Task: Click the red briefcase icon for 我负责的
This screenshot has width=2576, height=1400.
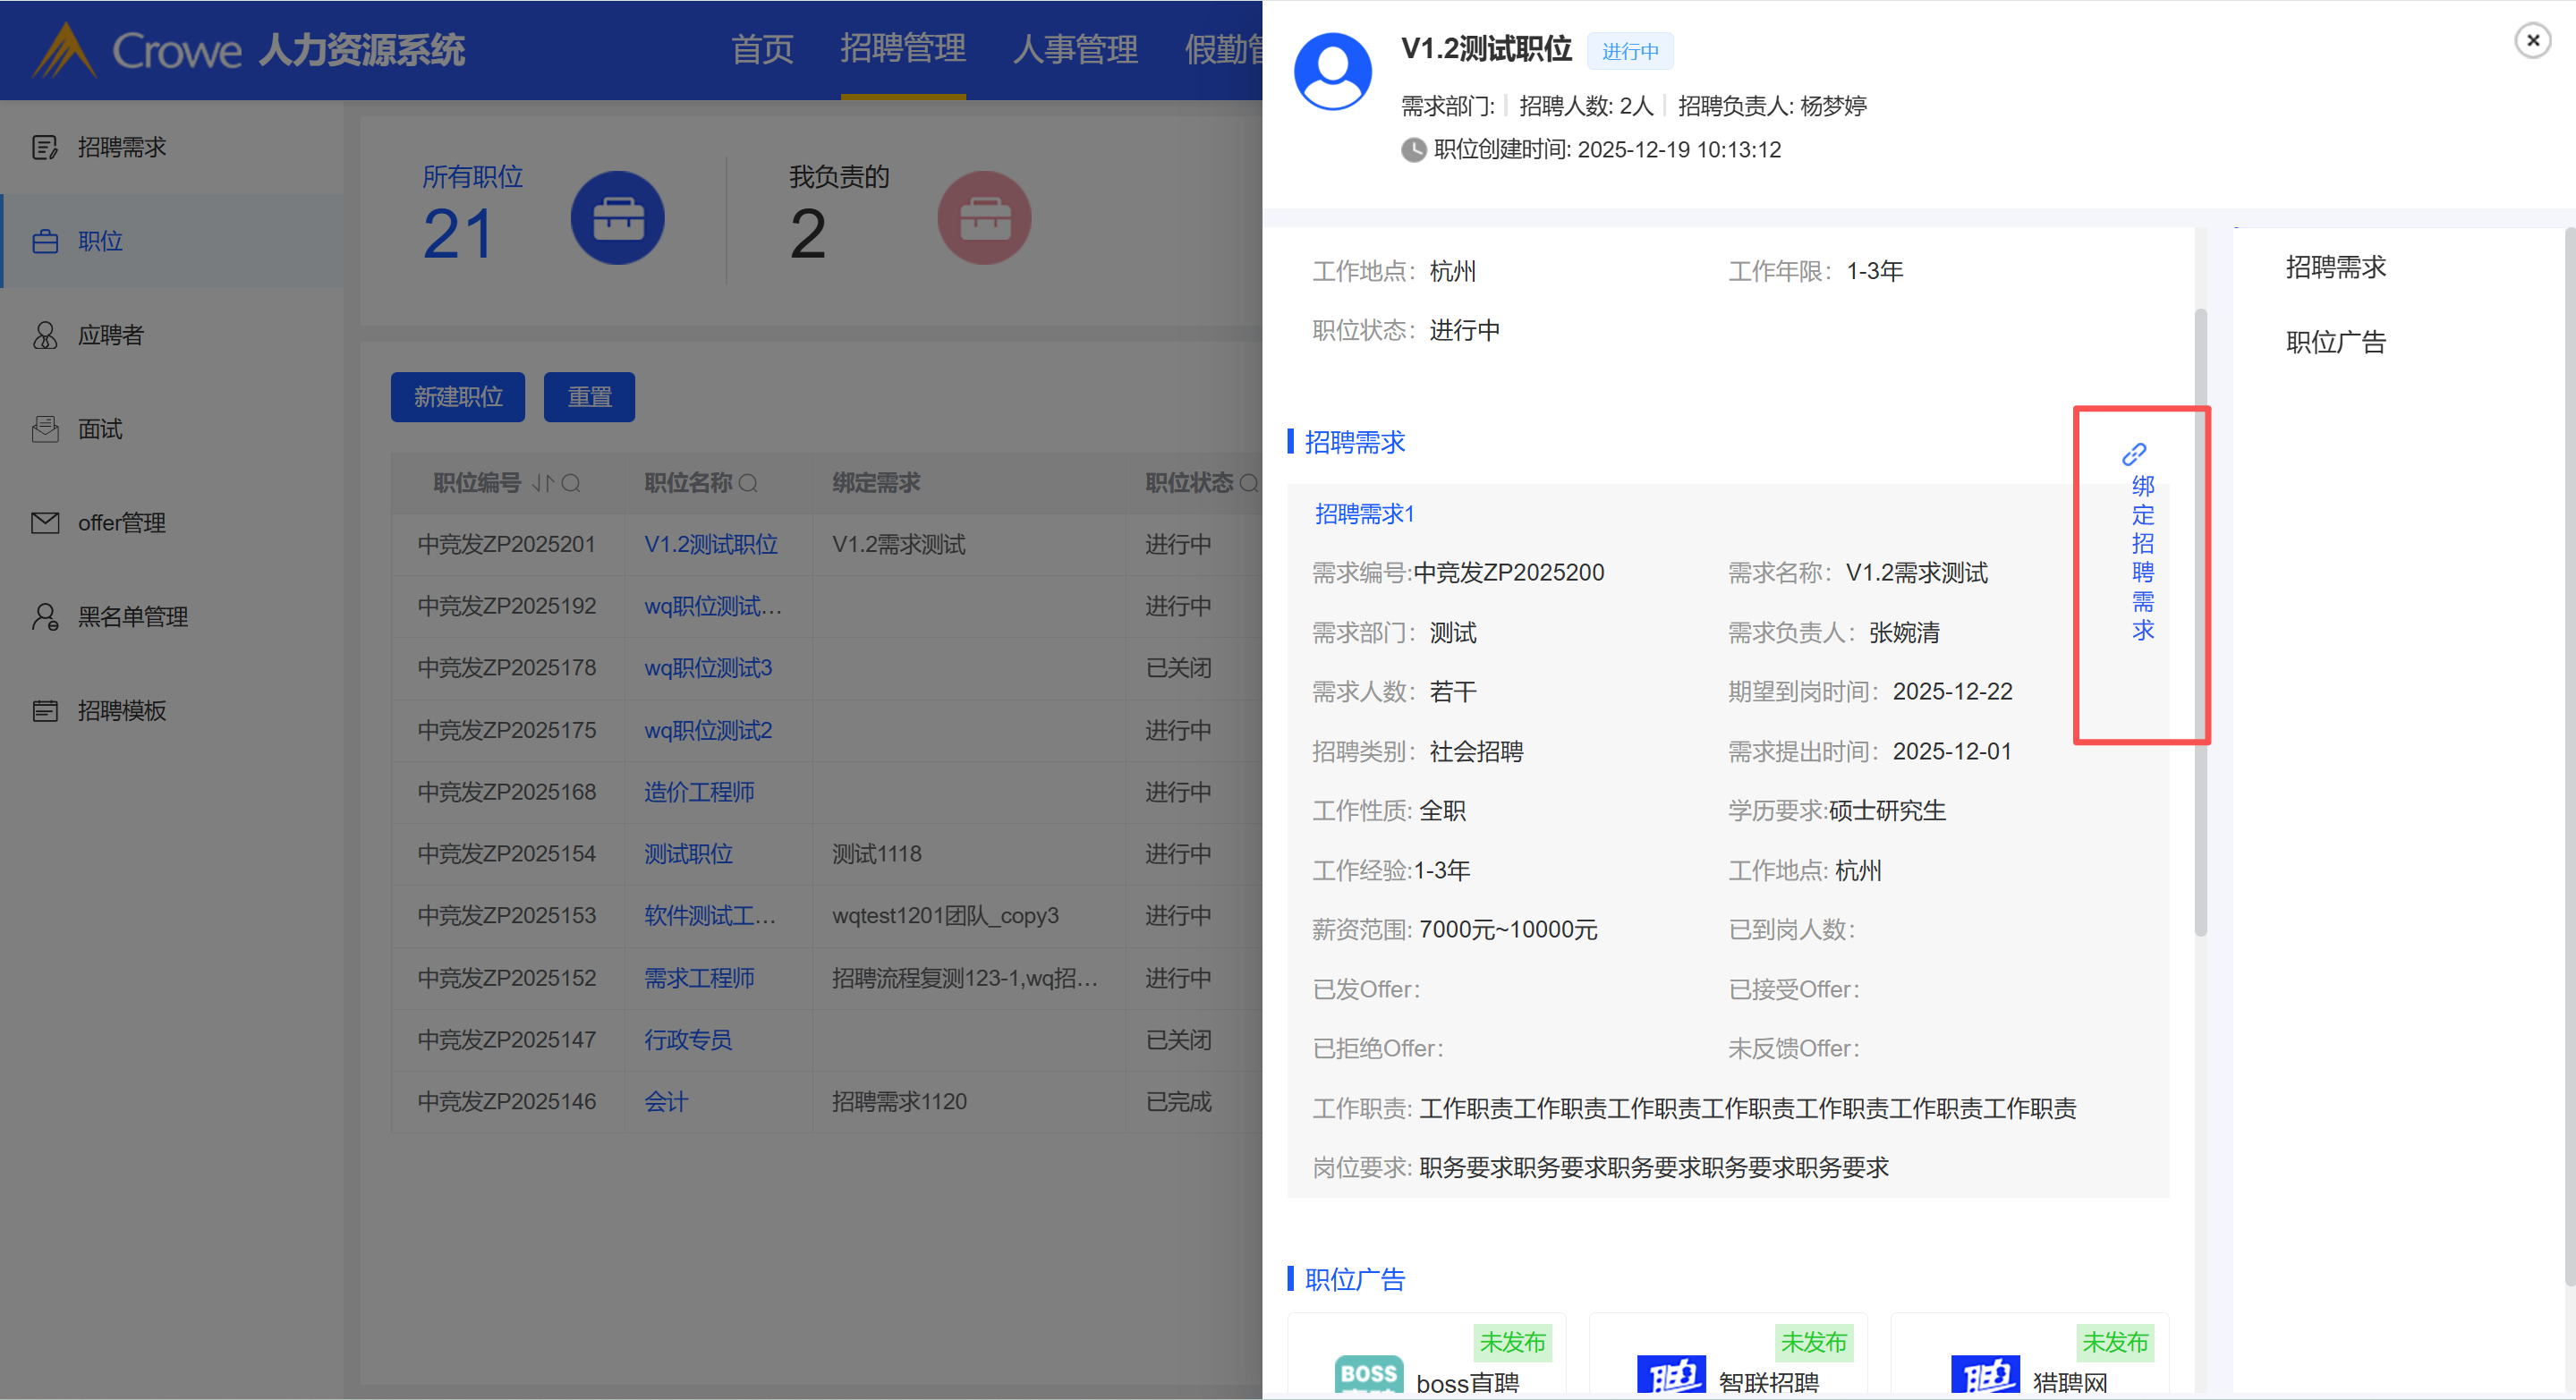Action: click(x=983, y=218)
